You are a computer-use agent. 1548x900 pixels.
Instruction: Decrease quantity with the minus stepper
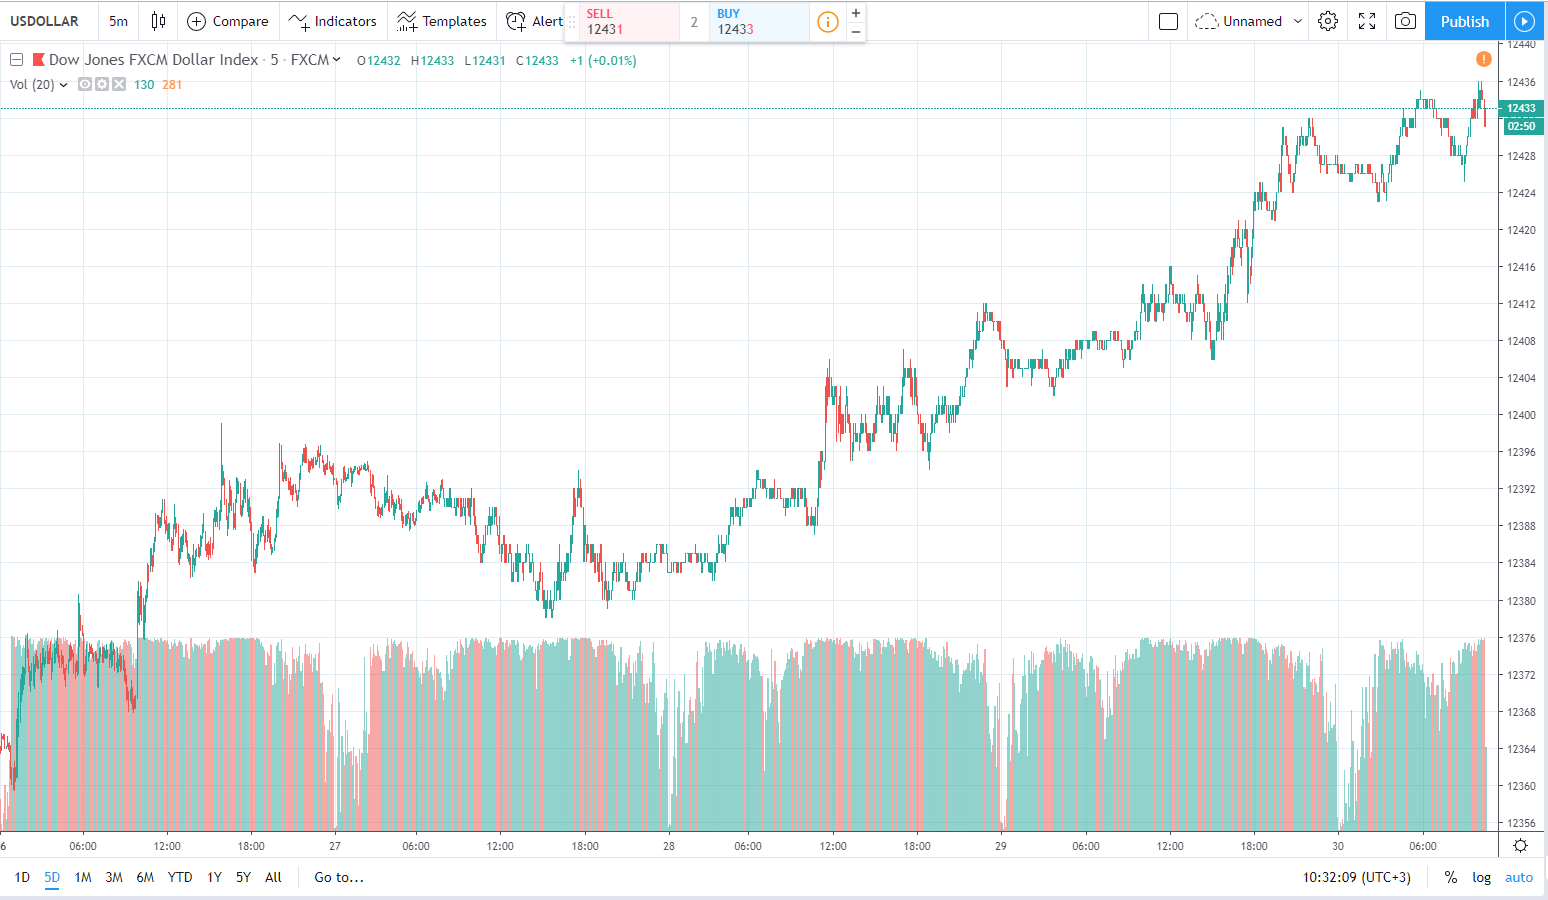(856, 32)
